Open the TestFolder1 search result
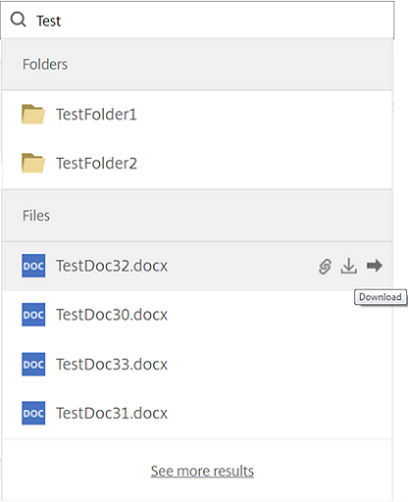Viewport: 408px width, 502px height. [x=197, y=114]
